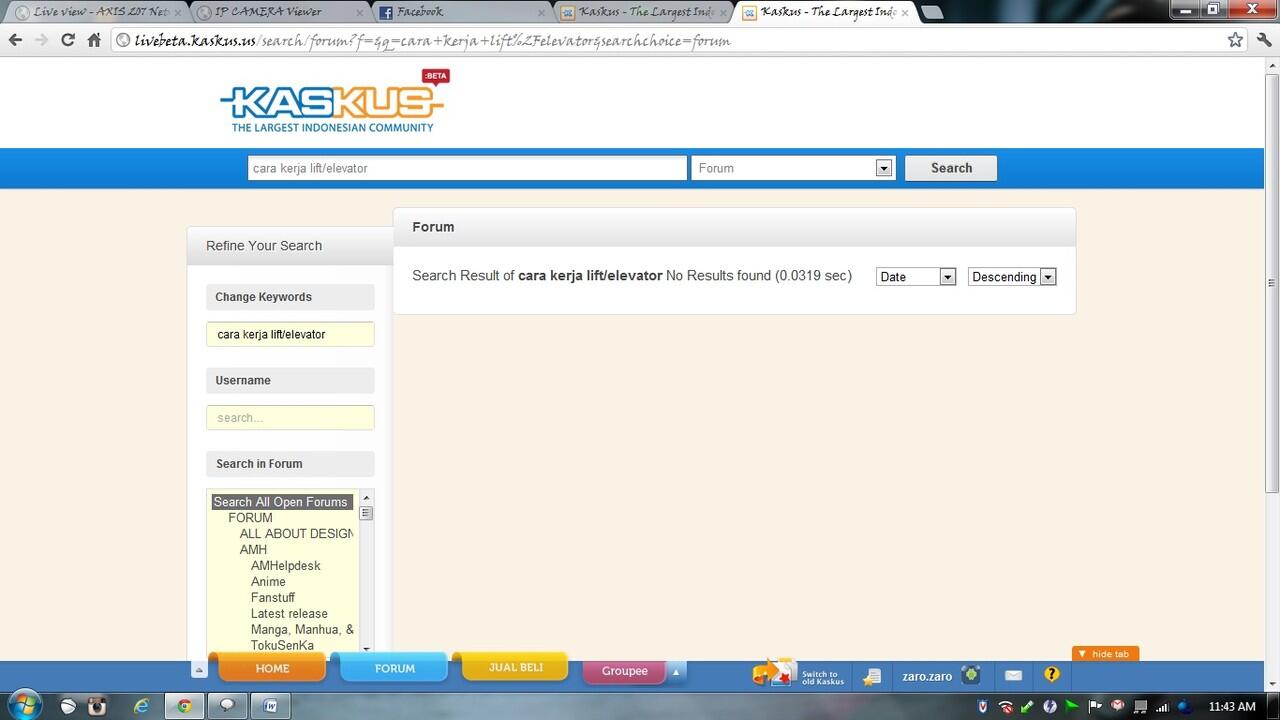Viewport: 1280px width, 720px height.
Task: Switch to first Kaskus tab
Action: click(642, 12)
